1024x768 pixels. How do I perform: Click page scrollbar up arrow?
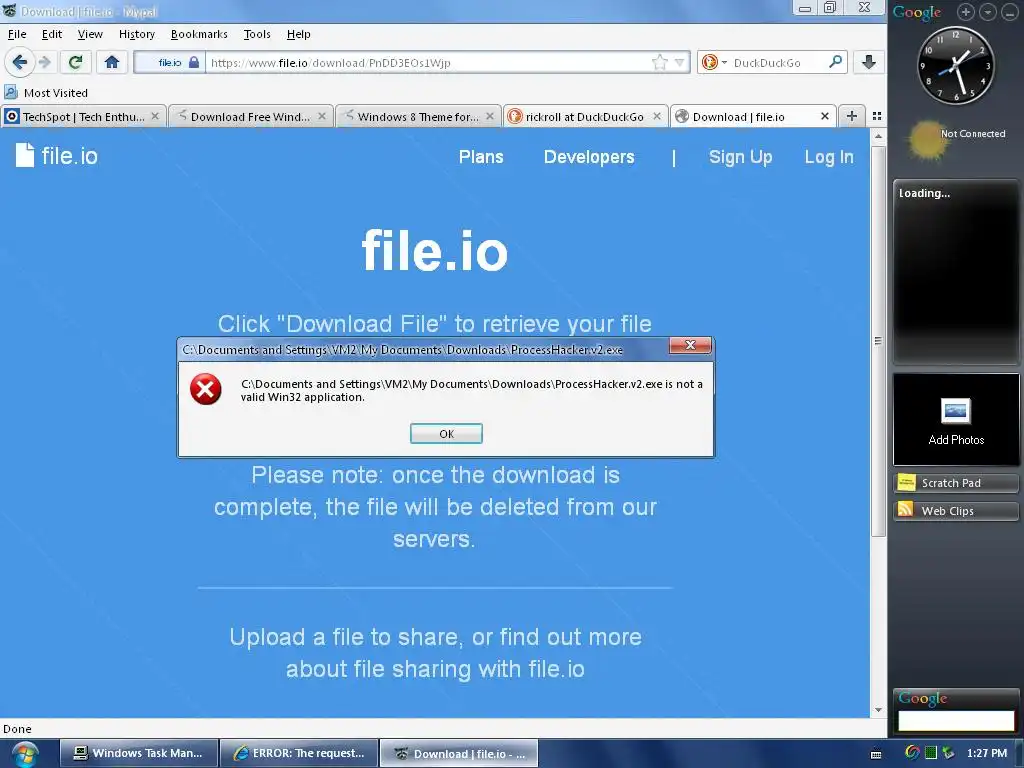pos(878,136)
